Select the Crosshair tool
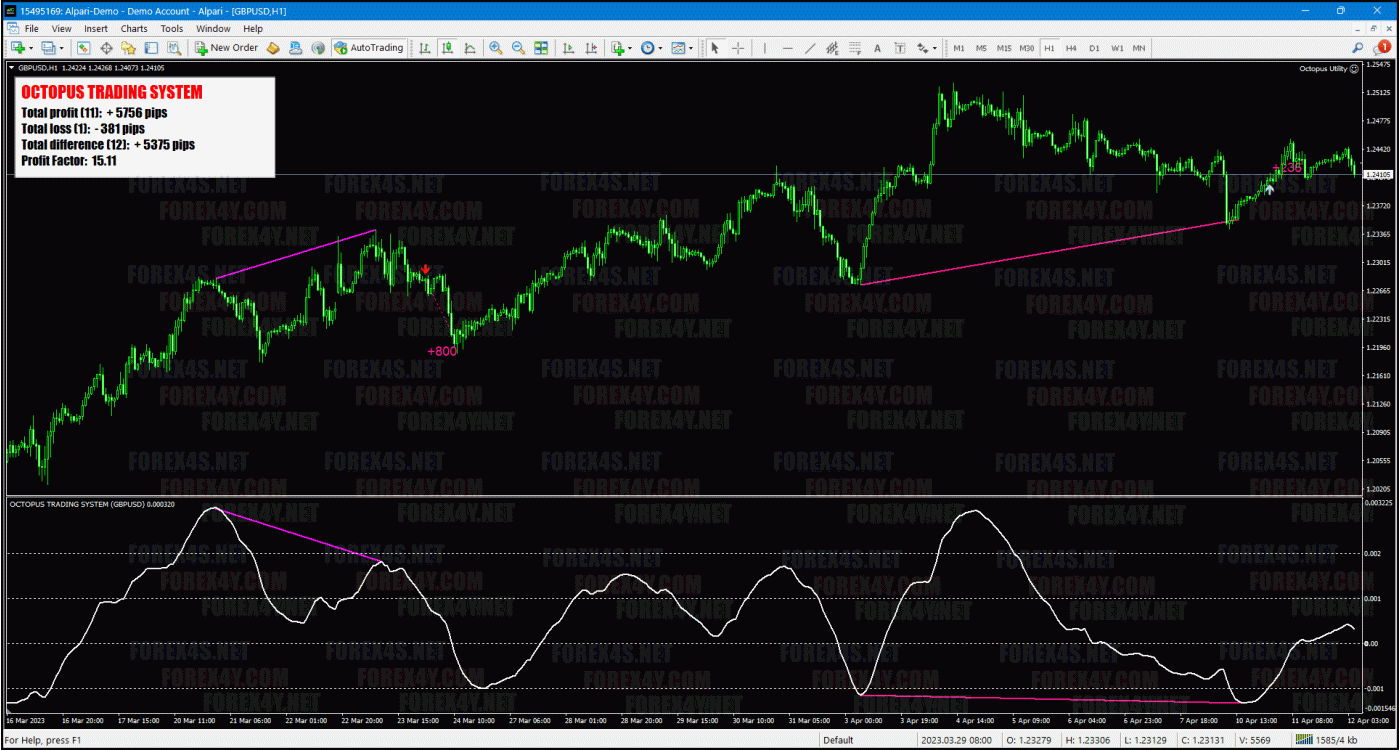Image resolution: width=1400 pixels, height=750 pixels. click(737, 47)
